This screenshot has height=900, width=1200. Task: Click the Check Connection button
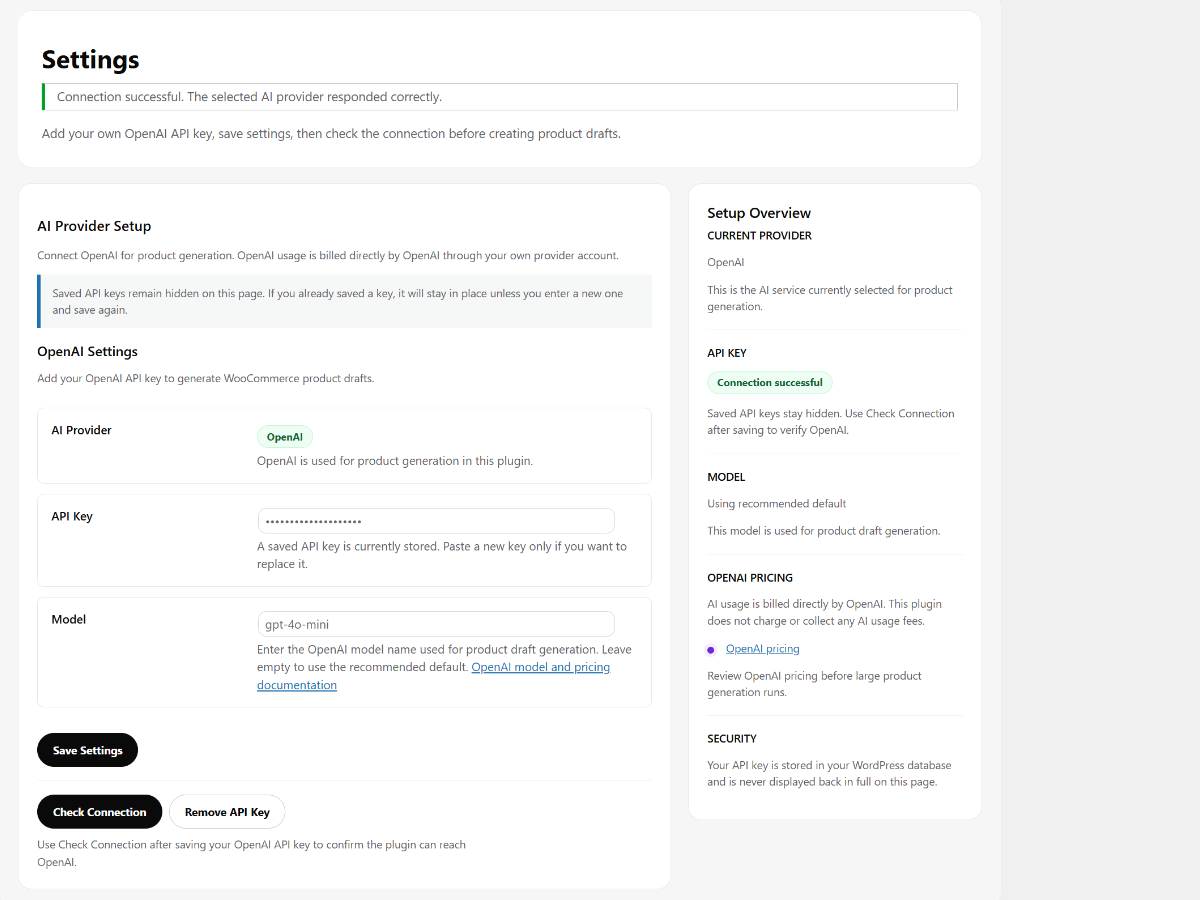tap(99, 812)
